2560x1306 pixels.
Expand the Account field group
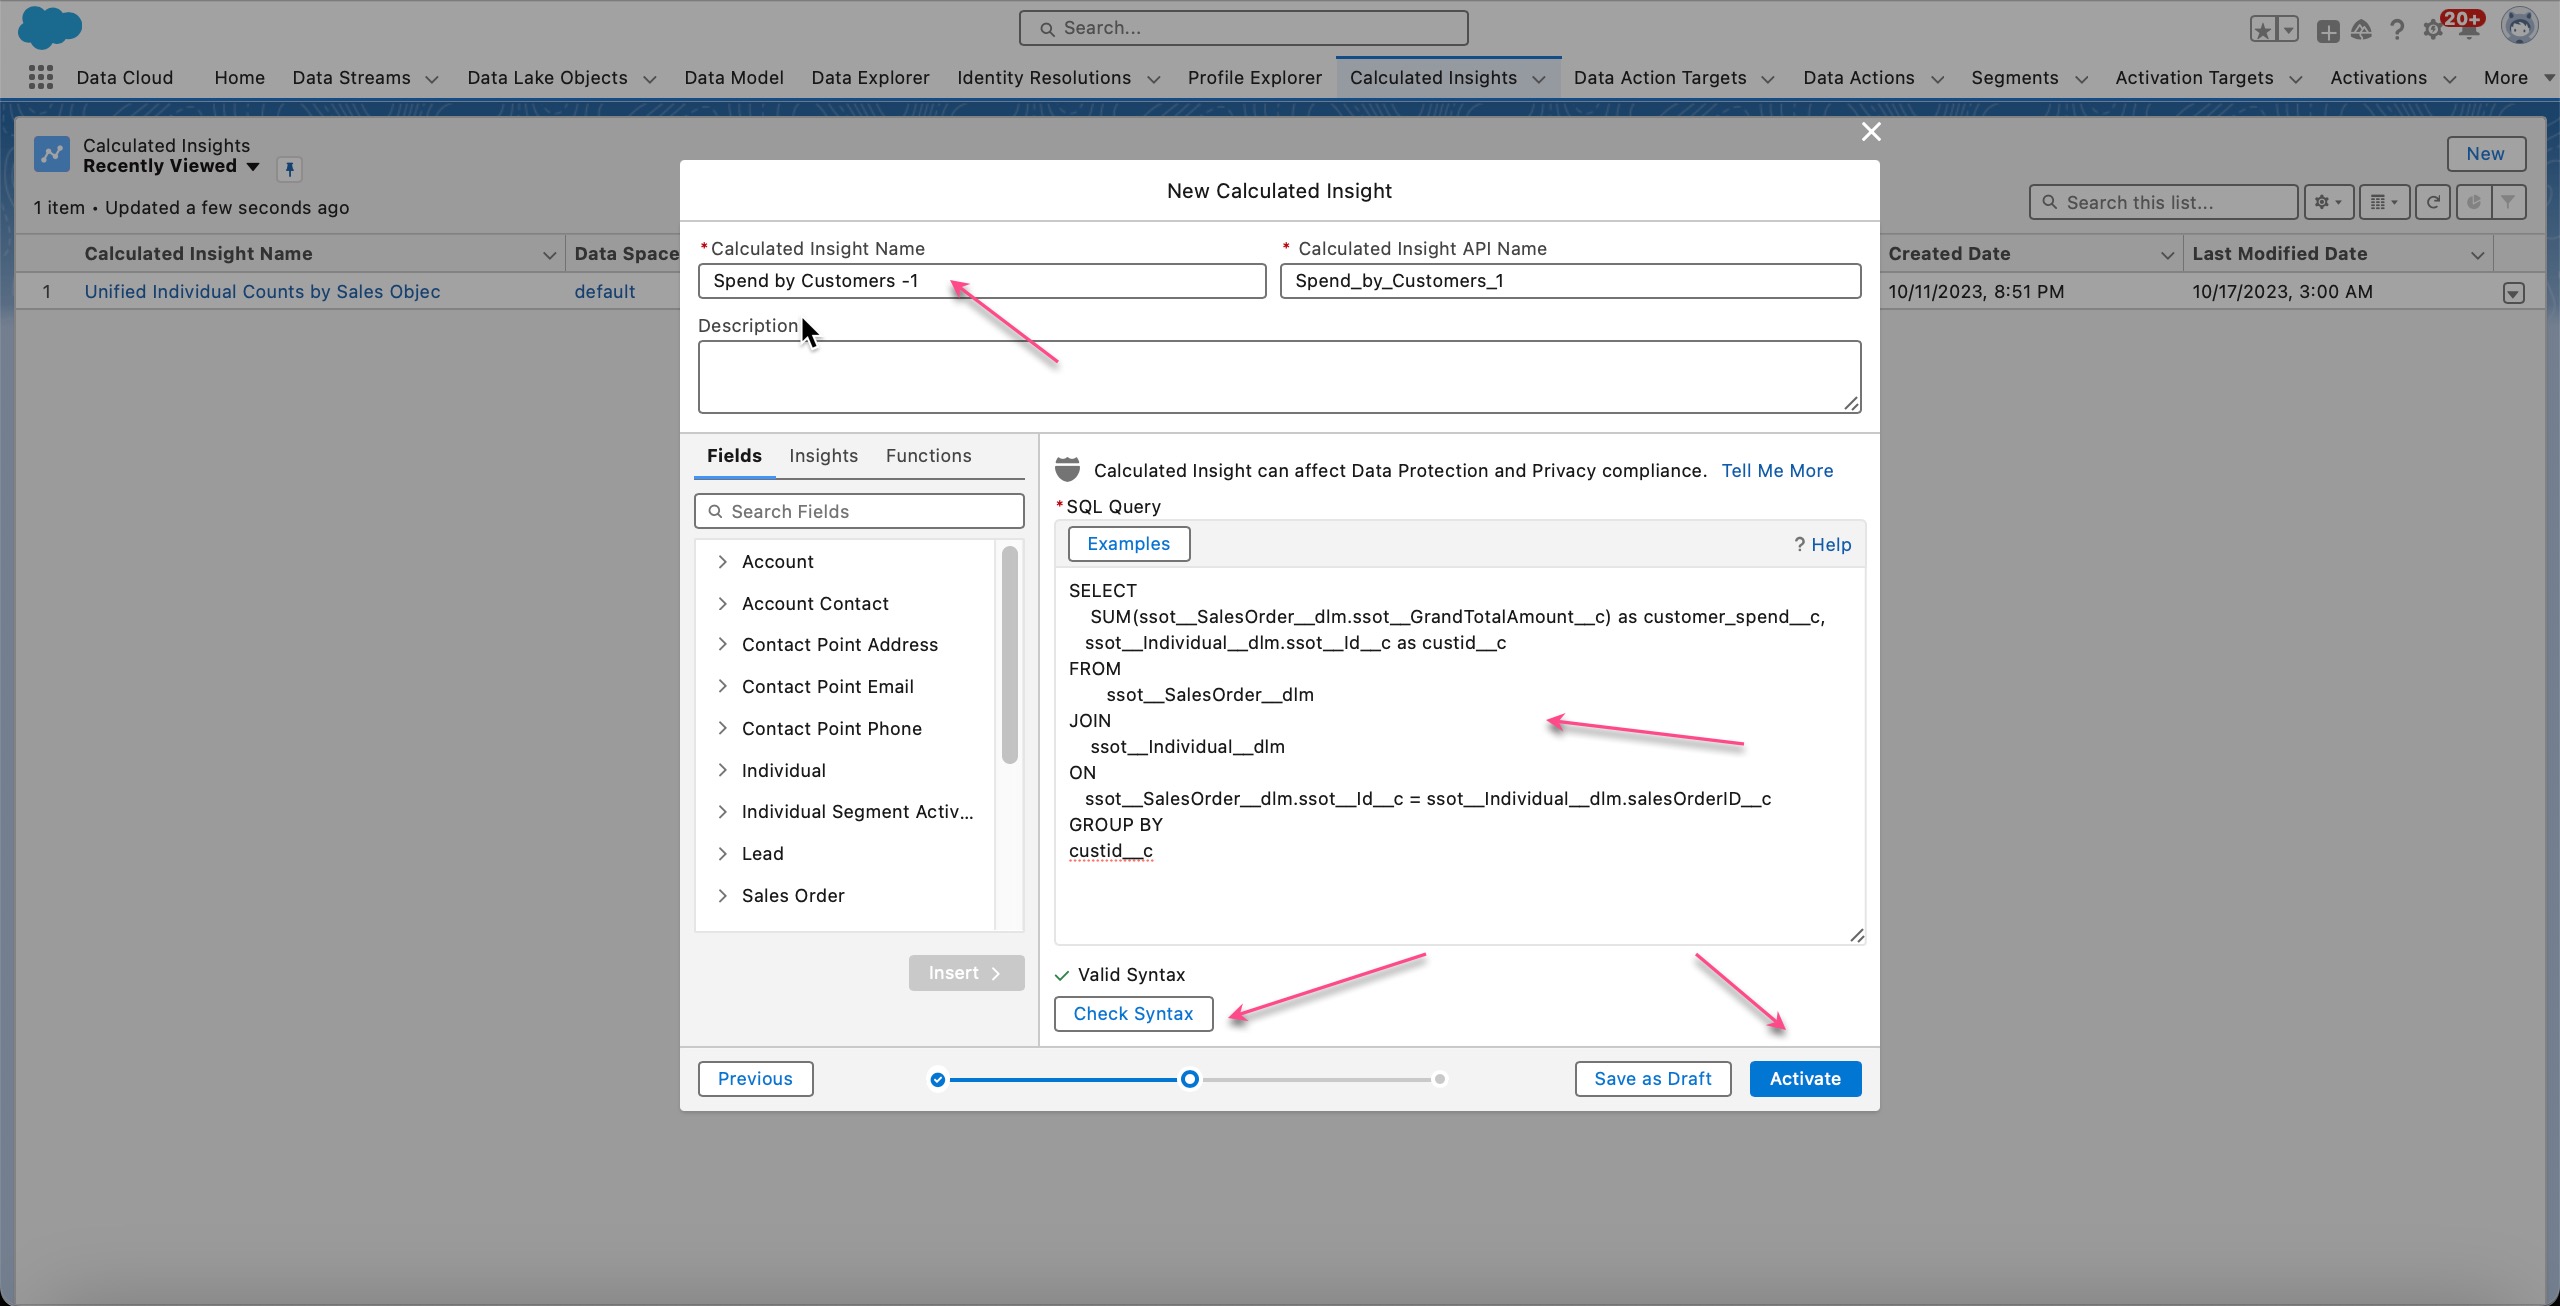click(x=722, y=562)
